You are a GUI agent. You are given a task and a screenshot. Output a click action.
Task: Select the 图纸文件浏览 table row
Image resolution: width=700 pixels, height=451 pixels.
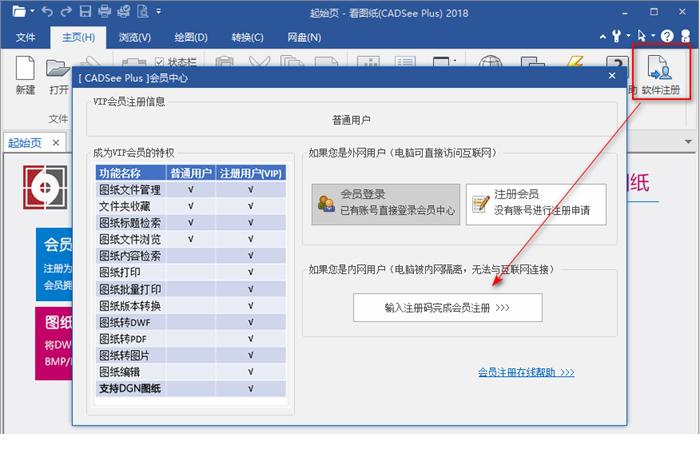(191, 239)
